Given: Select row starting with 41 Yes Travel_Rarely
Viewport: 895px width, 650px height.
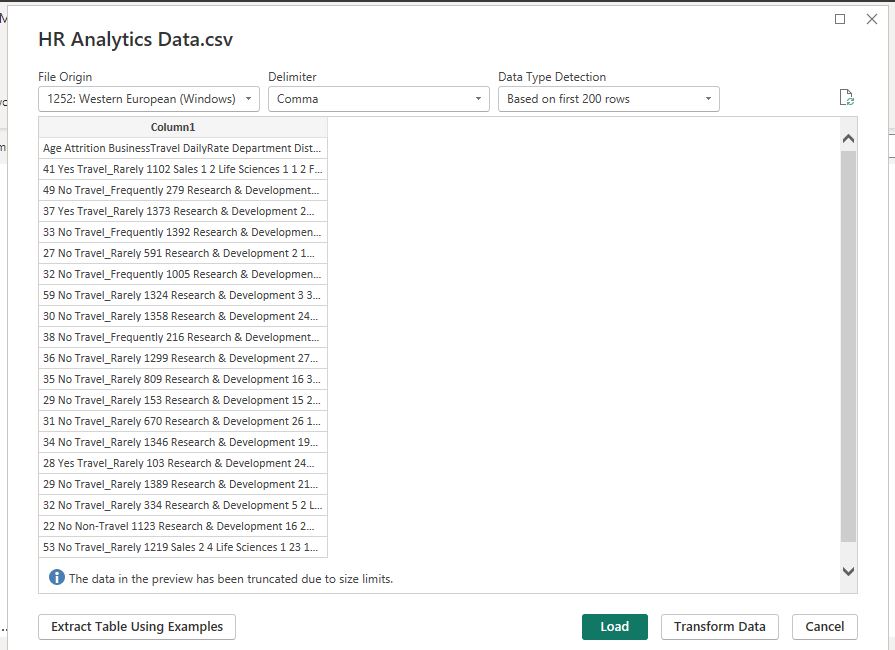Looking at the screenshot, I should point(181,169).
